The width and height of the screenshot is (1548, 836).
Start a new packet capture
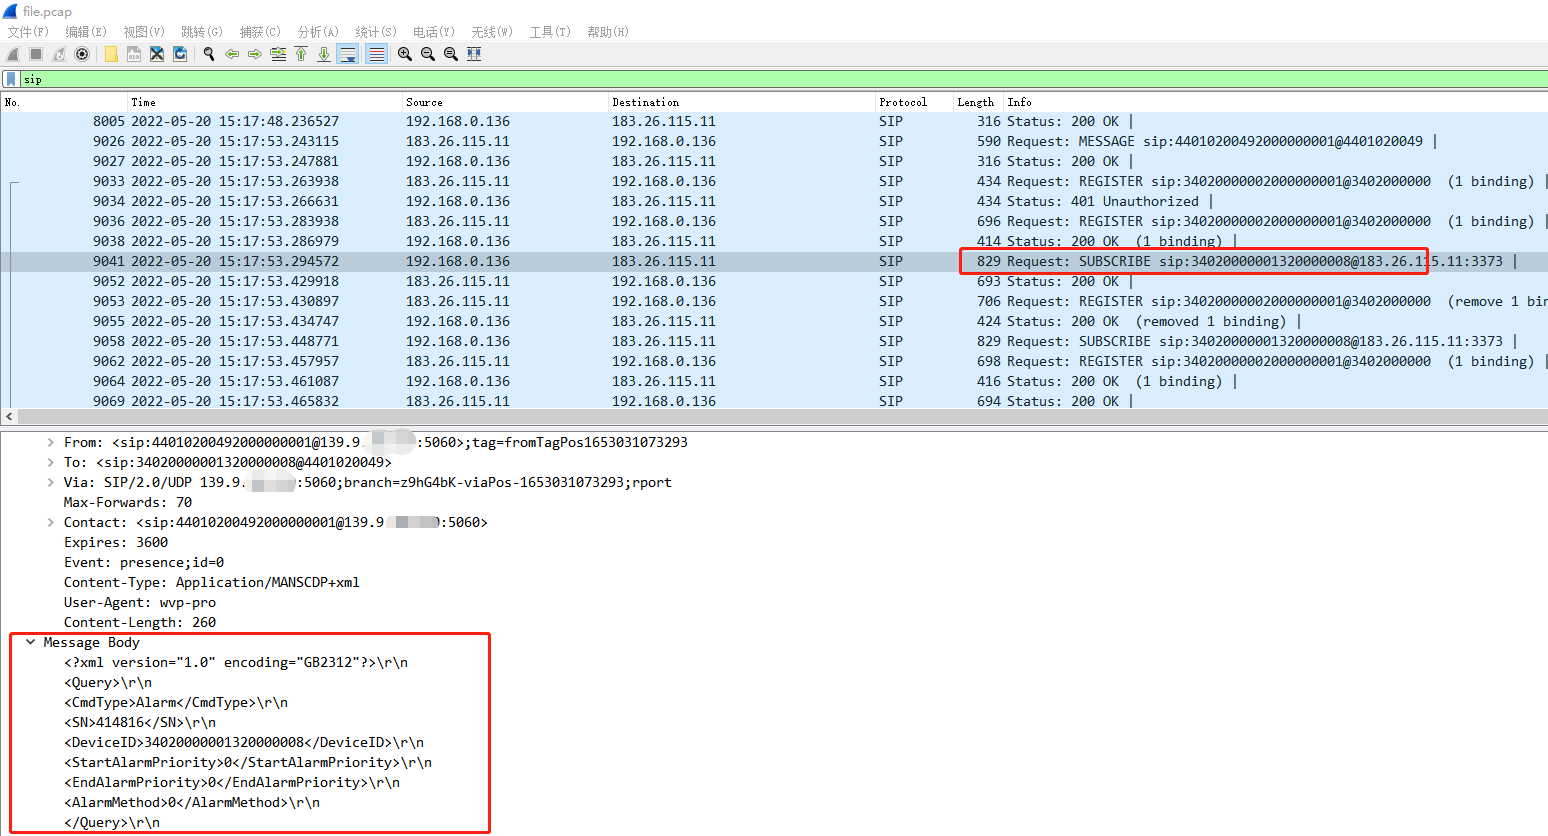(x=11, y=54)
